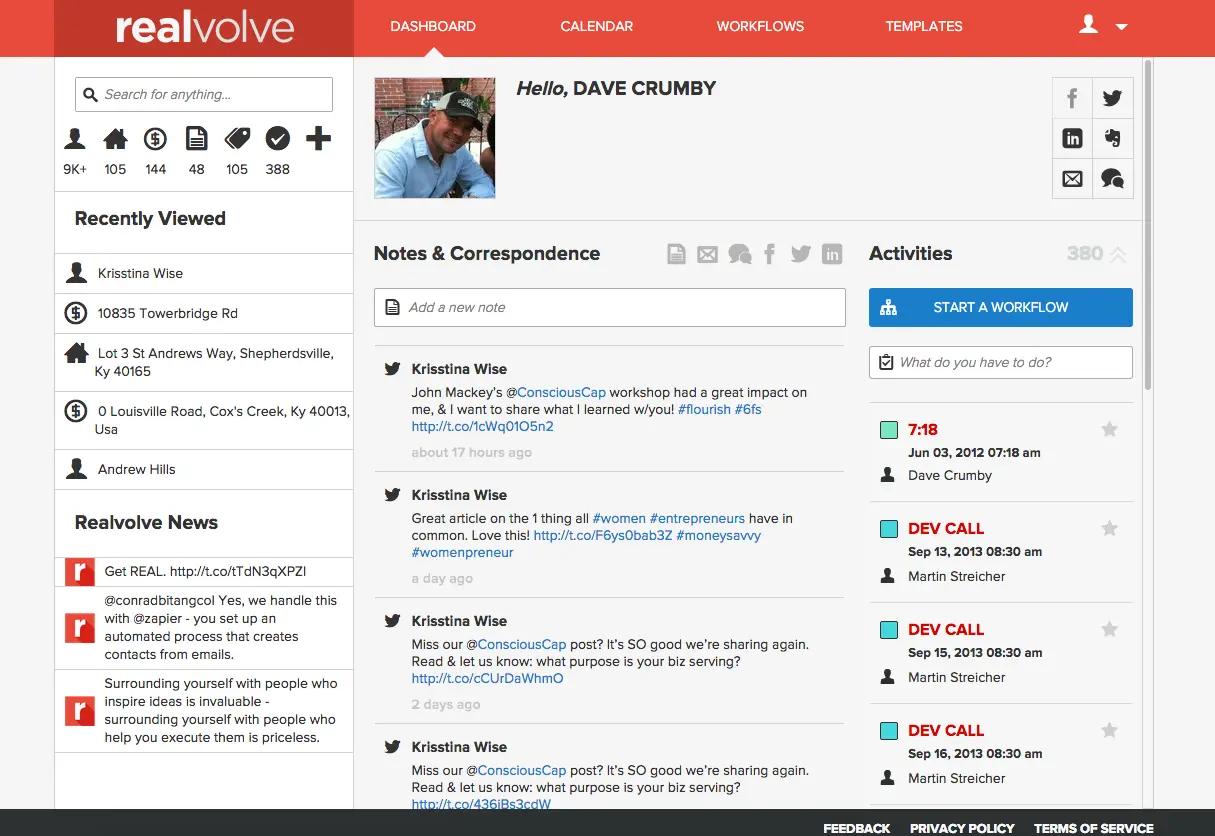Open Dave's LinkedIn via the profile icons

[1072, 138]
